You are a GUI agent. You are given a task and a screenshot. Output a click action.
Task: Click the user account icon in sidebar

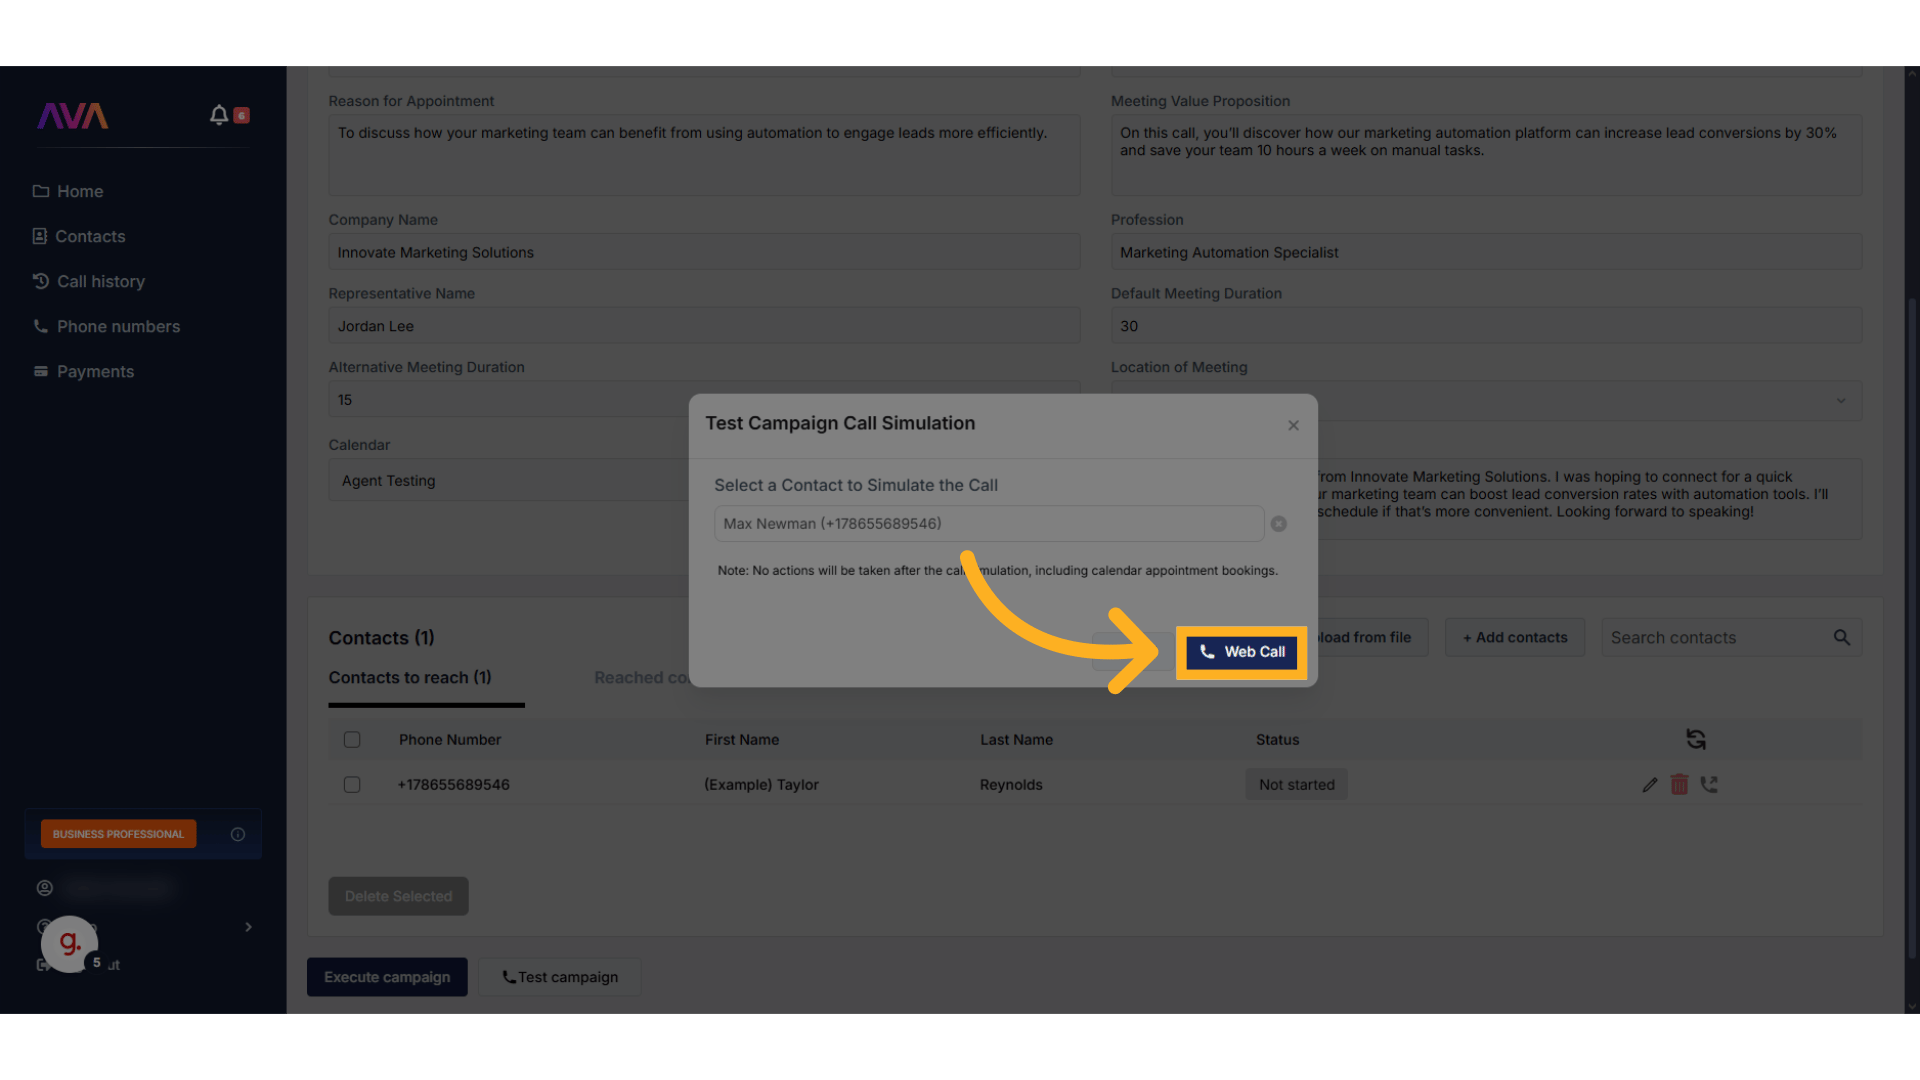(x=45, y=888)
